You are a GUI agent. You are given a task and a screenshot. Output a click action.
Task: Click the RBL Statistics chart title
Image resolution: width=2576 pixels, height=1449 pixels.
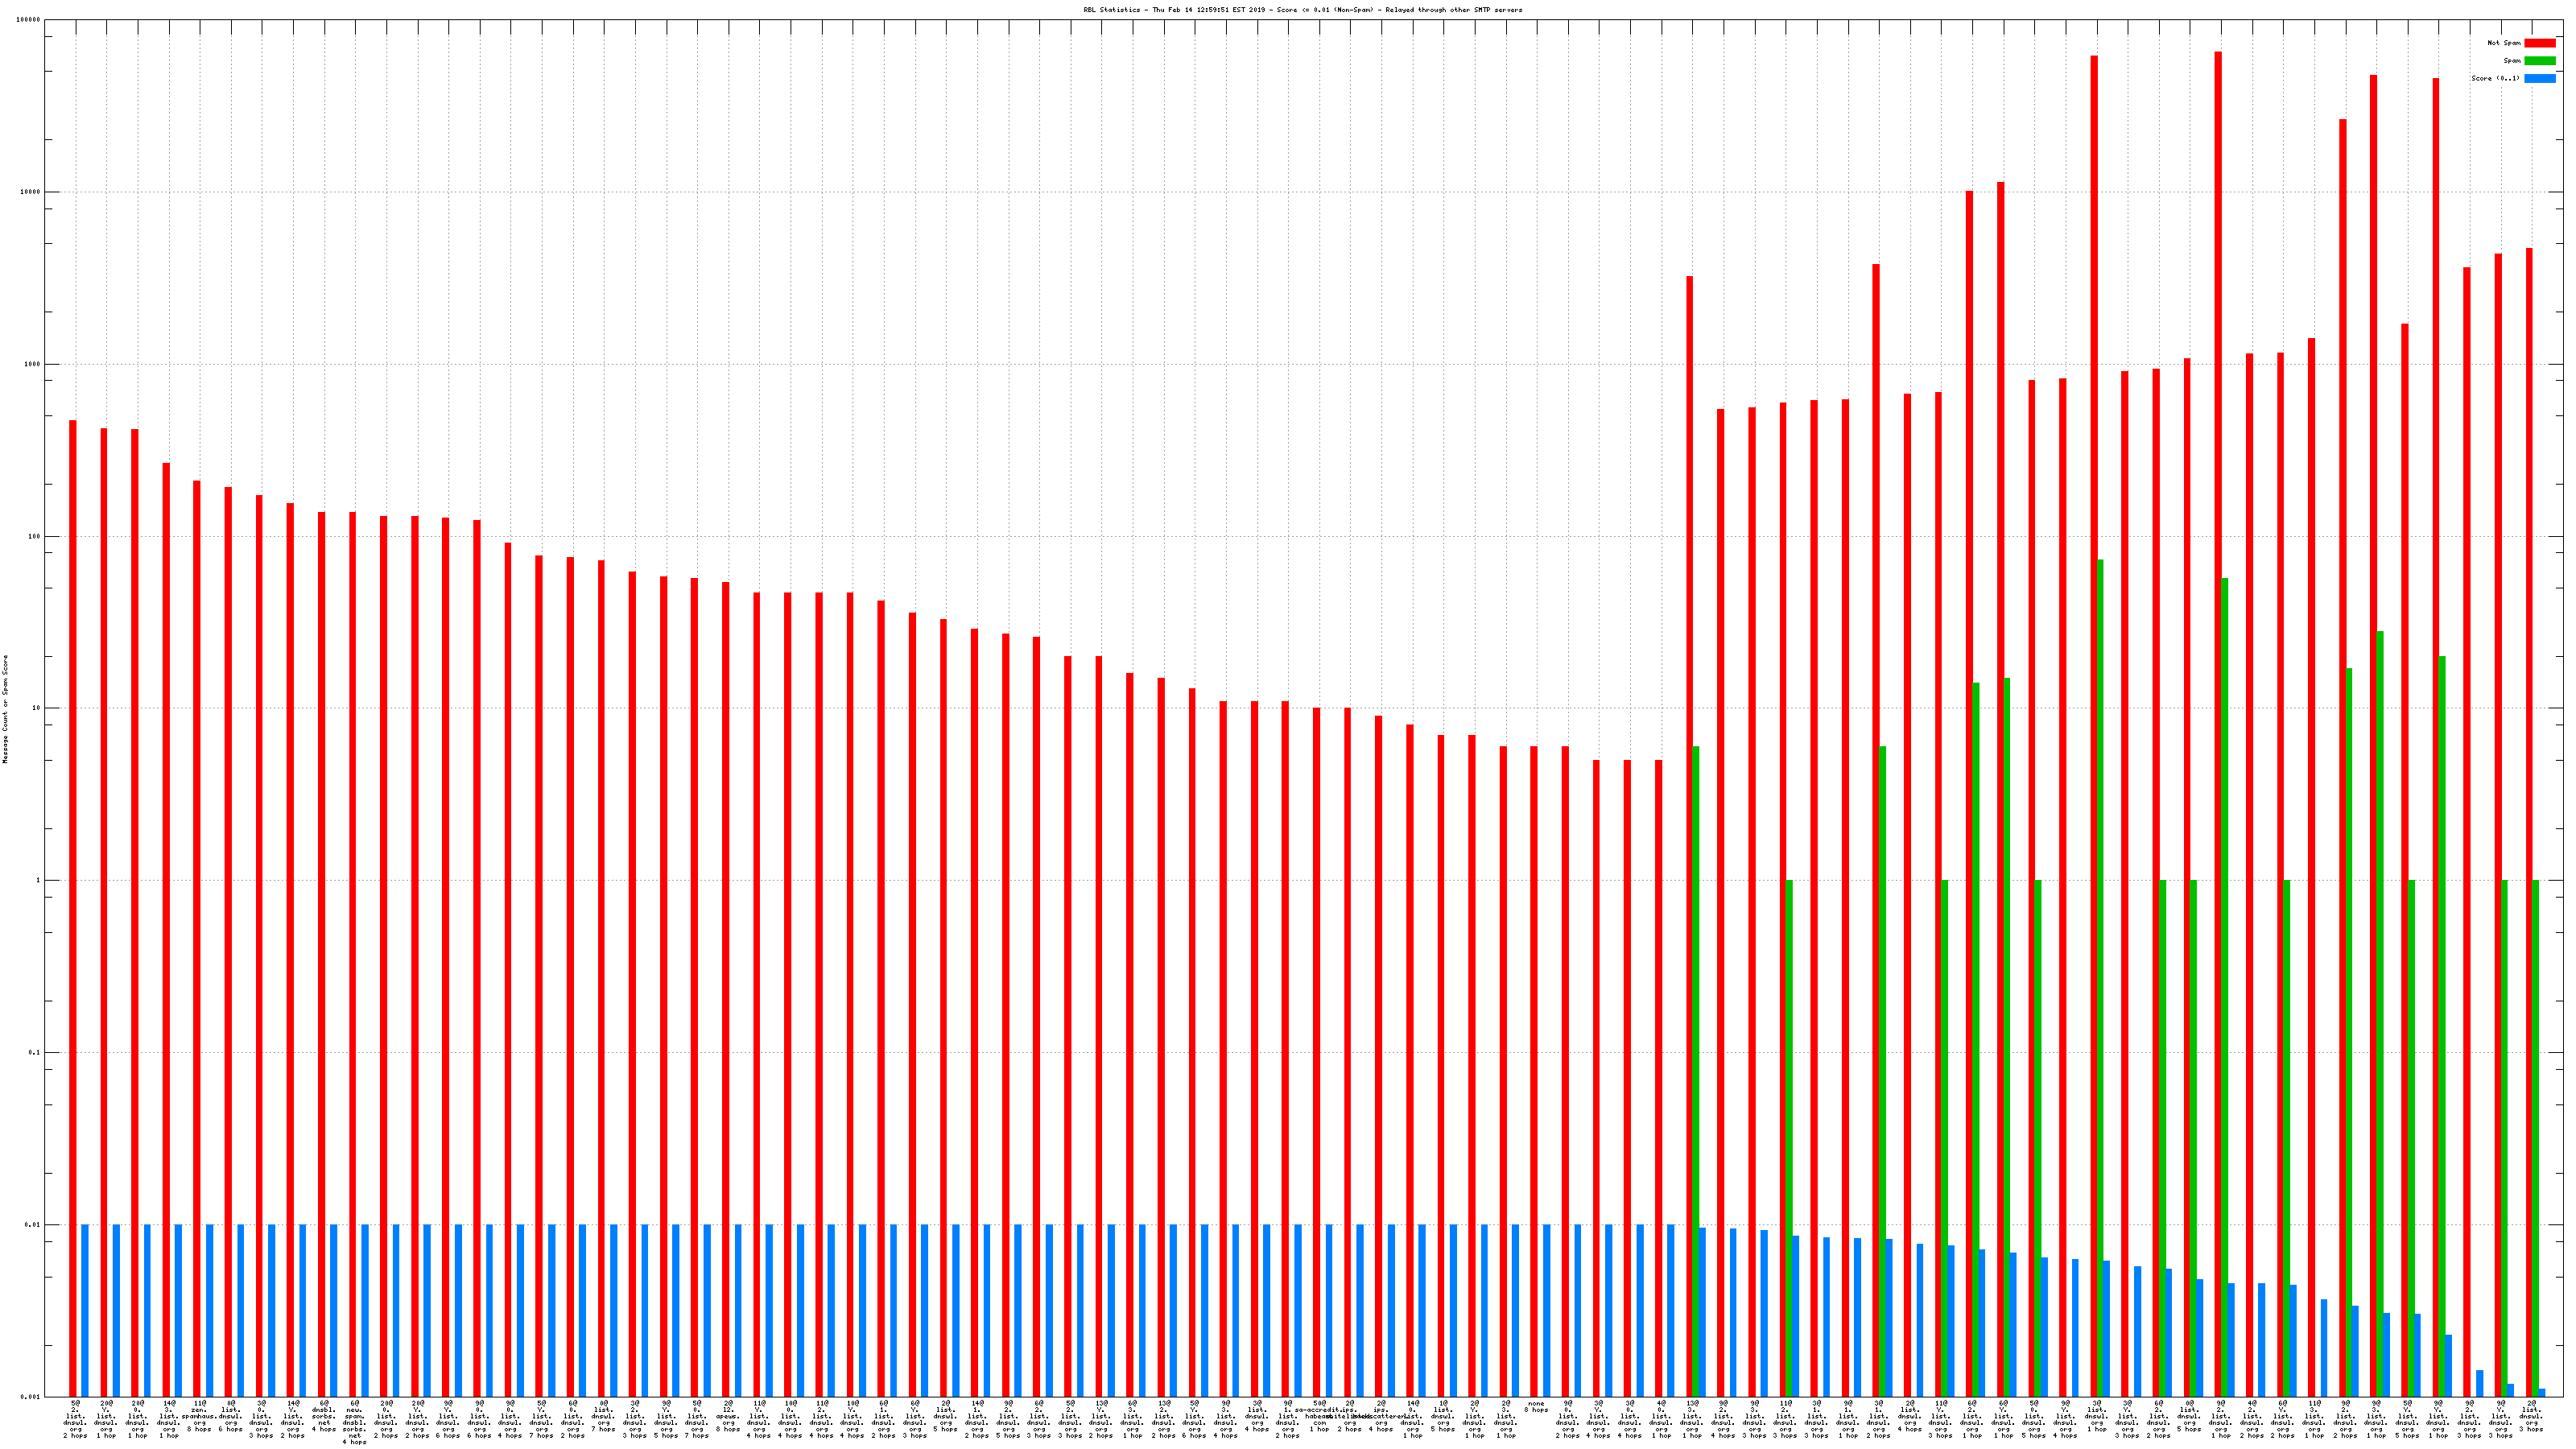[x=1302, y=10]
